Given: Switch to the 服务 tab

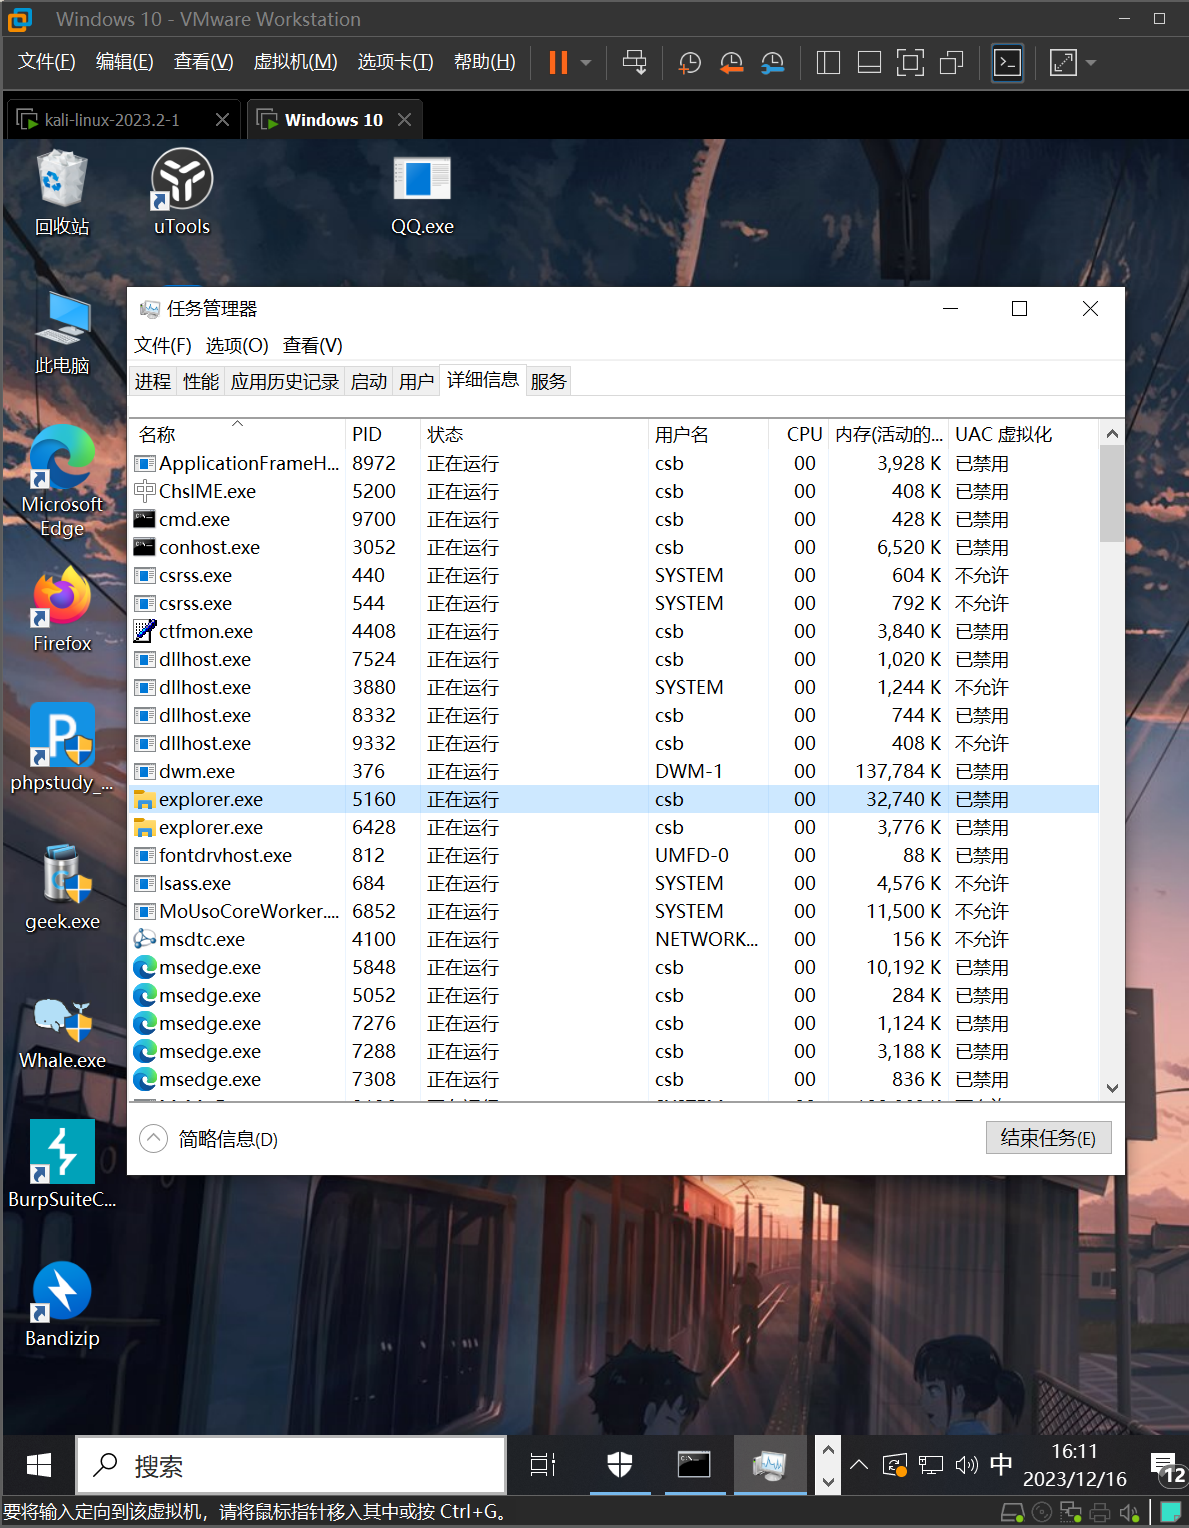Looking at the screenshot, I should (x=548, y=381).
